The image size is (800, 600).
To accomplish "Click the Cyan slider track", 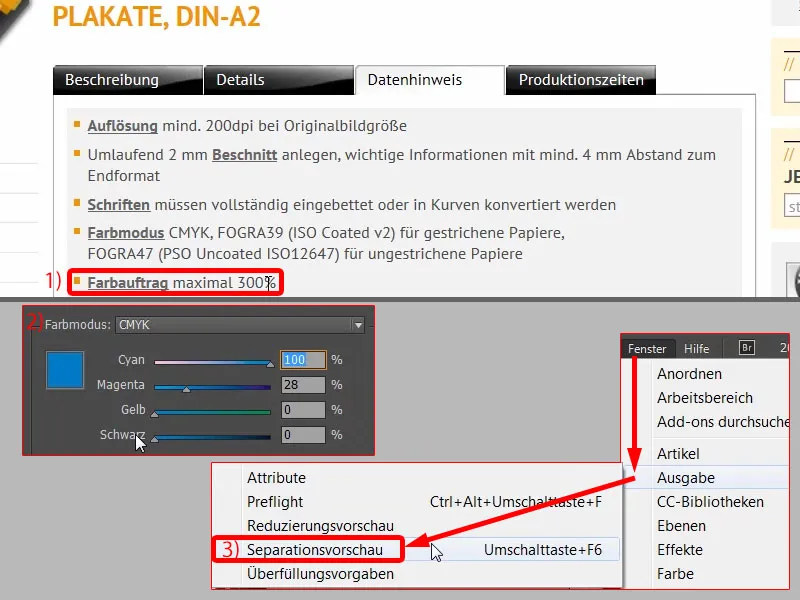I will pos(212,362).
